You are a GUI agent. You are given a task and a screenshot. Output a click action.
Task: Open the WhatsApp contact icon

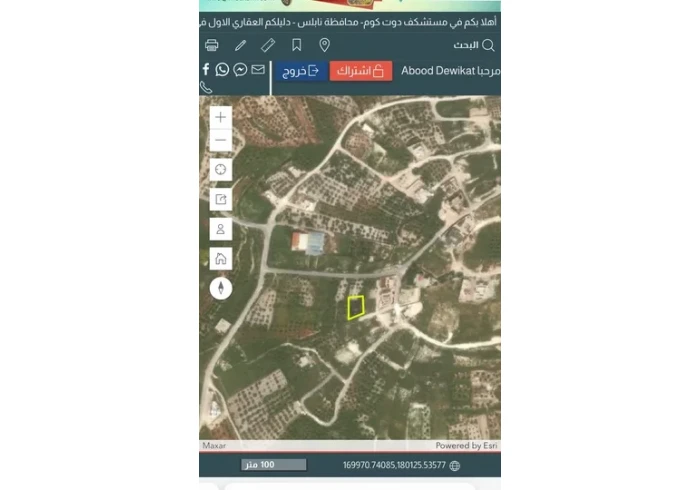(222, 69)
